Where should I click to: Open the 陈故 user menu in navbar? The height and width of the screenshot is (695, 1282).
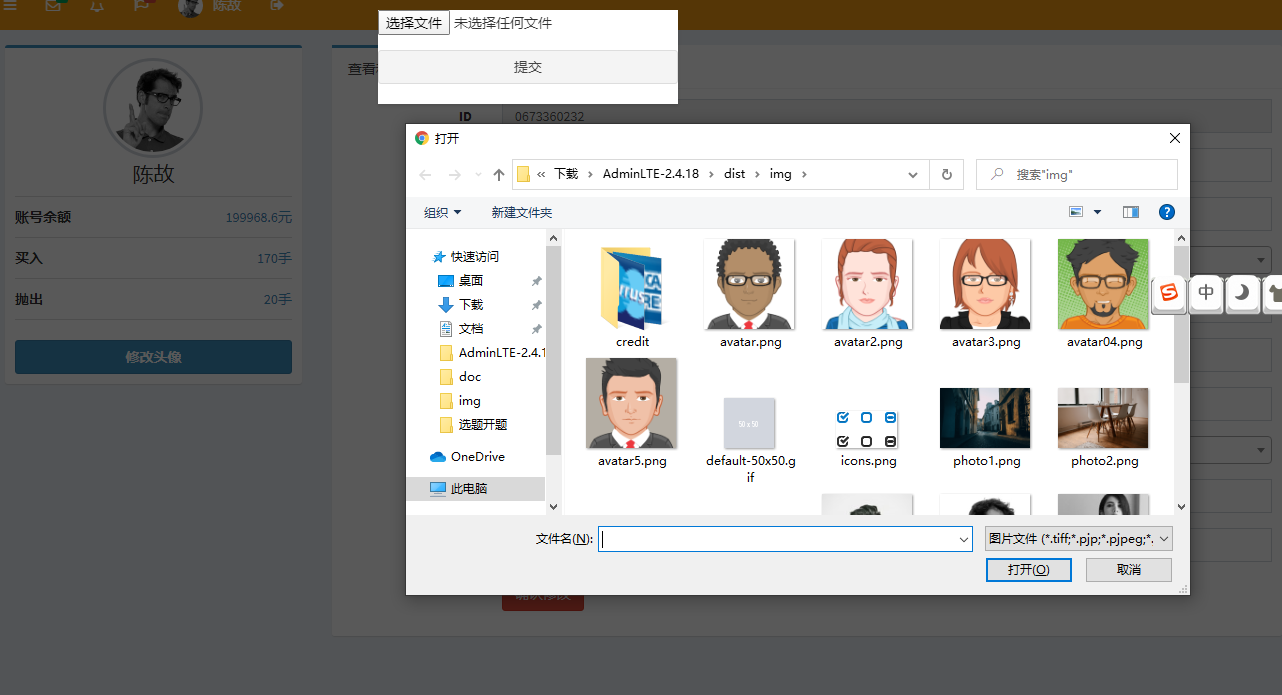(210, 7)
